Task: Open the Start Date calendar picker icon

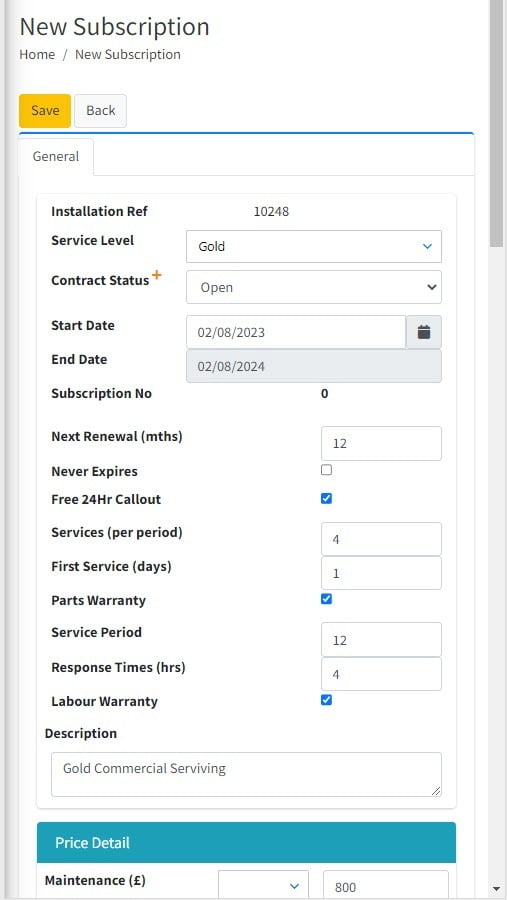Action: [424, 332]
